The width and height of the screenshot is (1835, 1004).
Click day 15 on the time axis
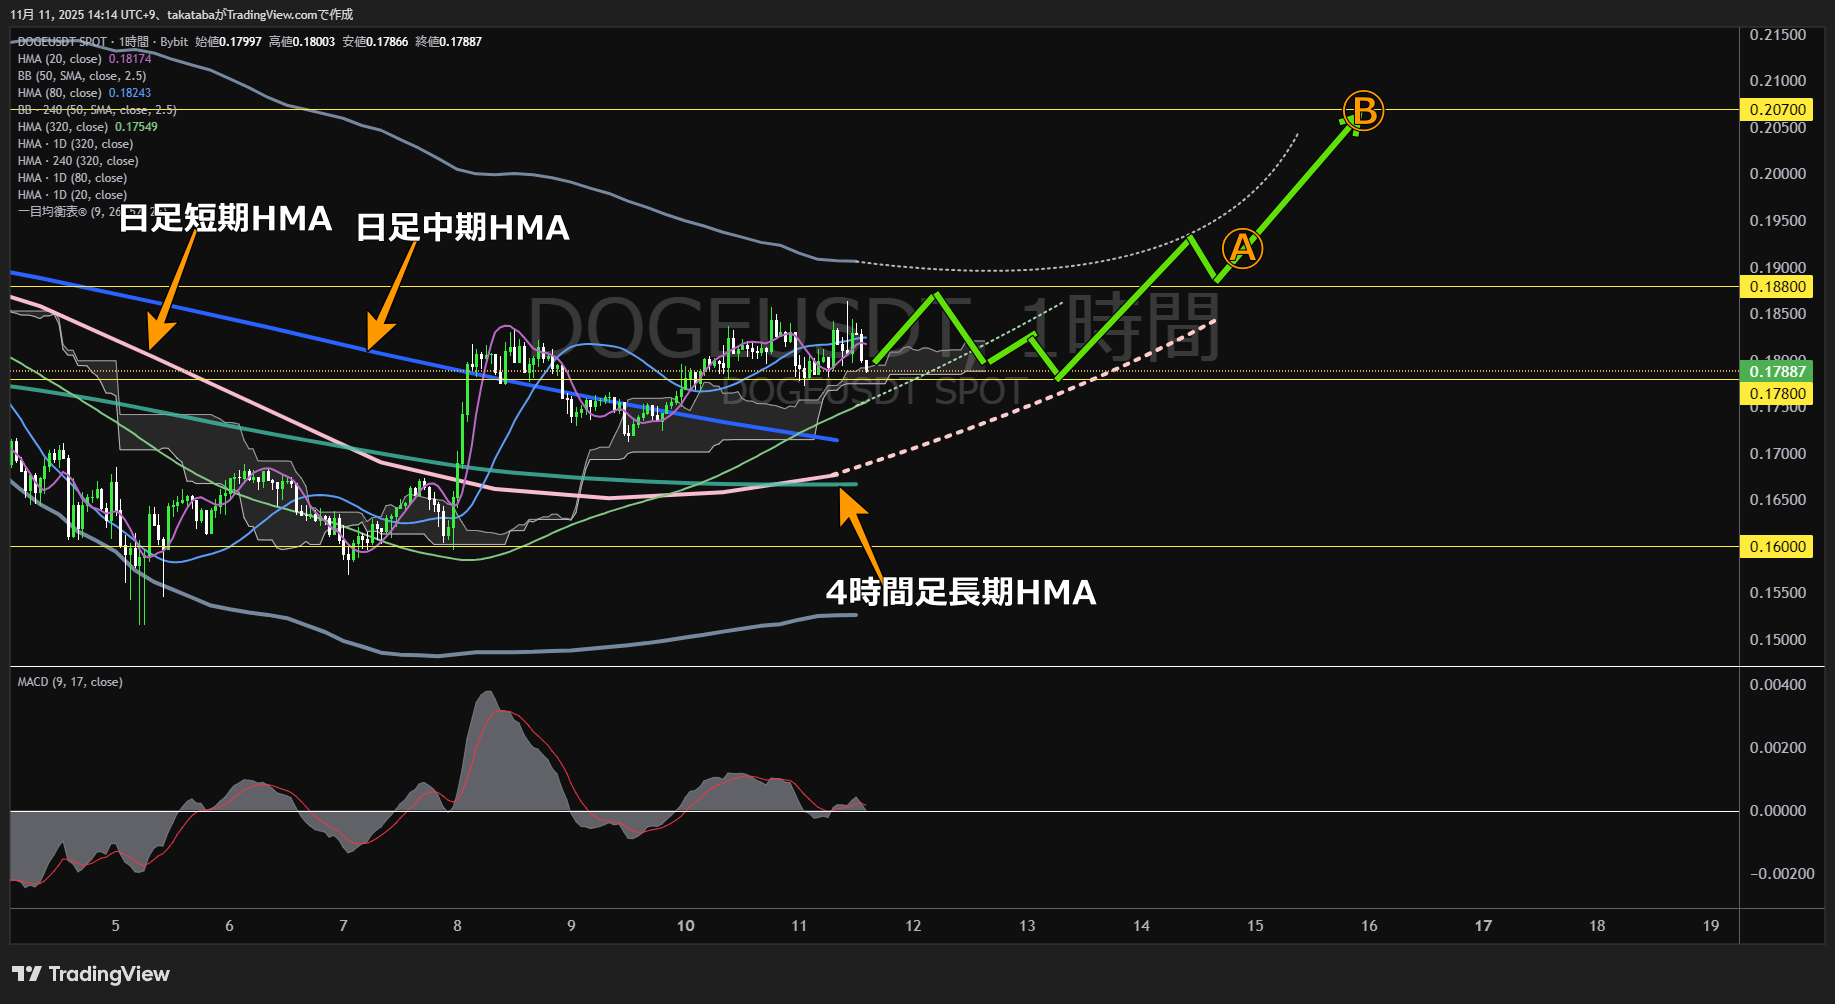pyautogui.click(x=1255, y=926)
